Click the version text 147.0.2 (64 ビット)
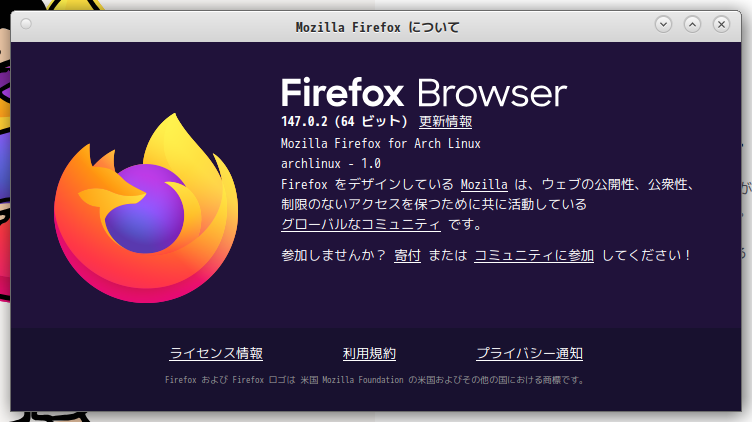The width and height of the screenshot is (752, 422). 344,121
